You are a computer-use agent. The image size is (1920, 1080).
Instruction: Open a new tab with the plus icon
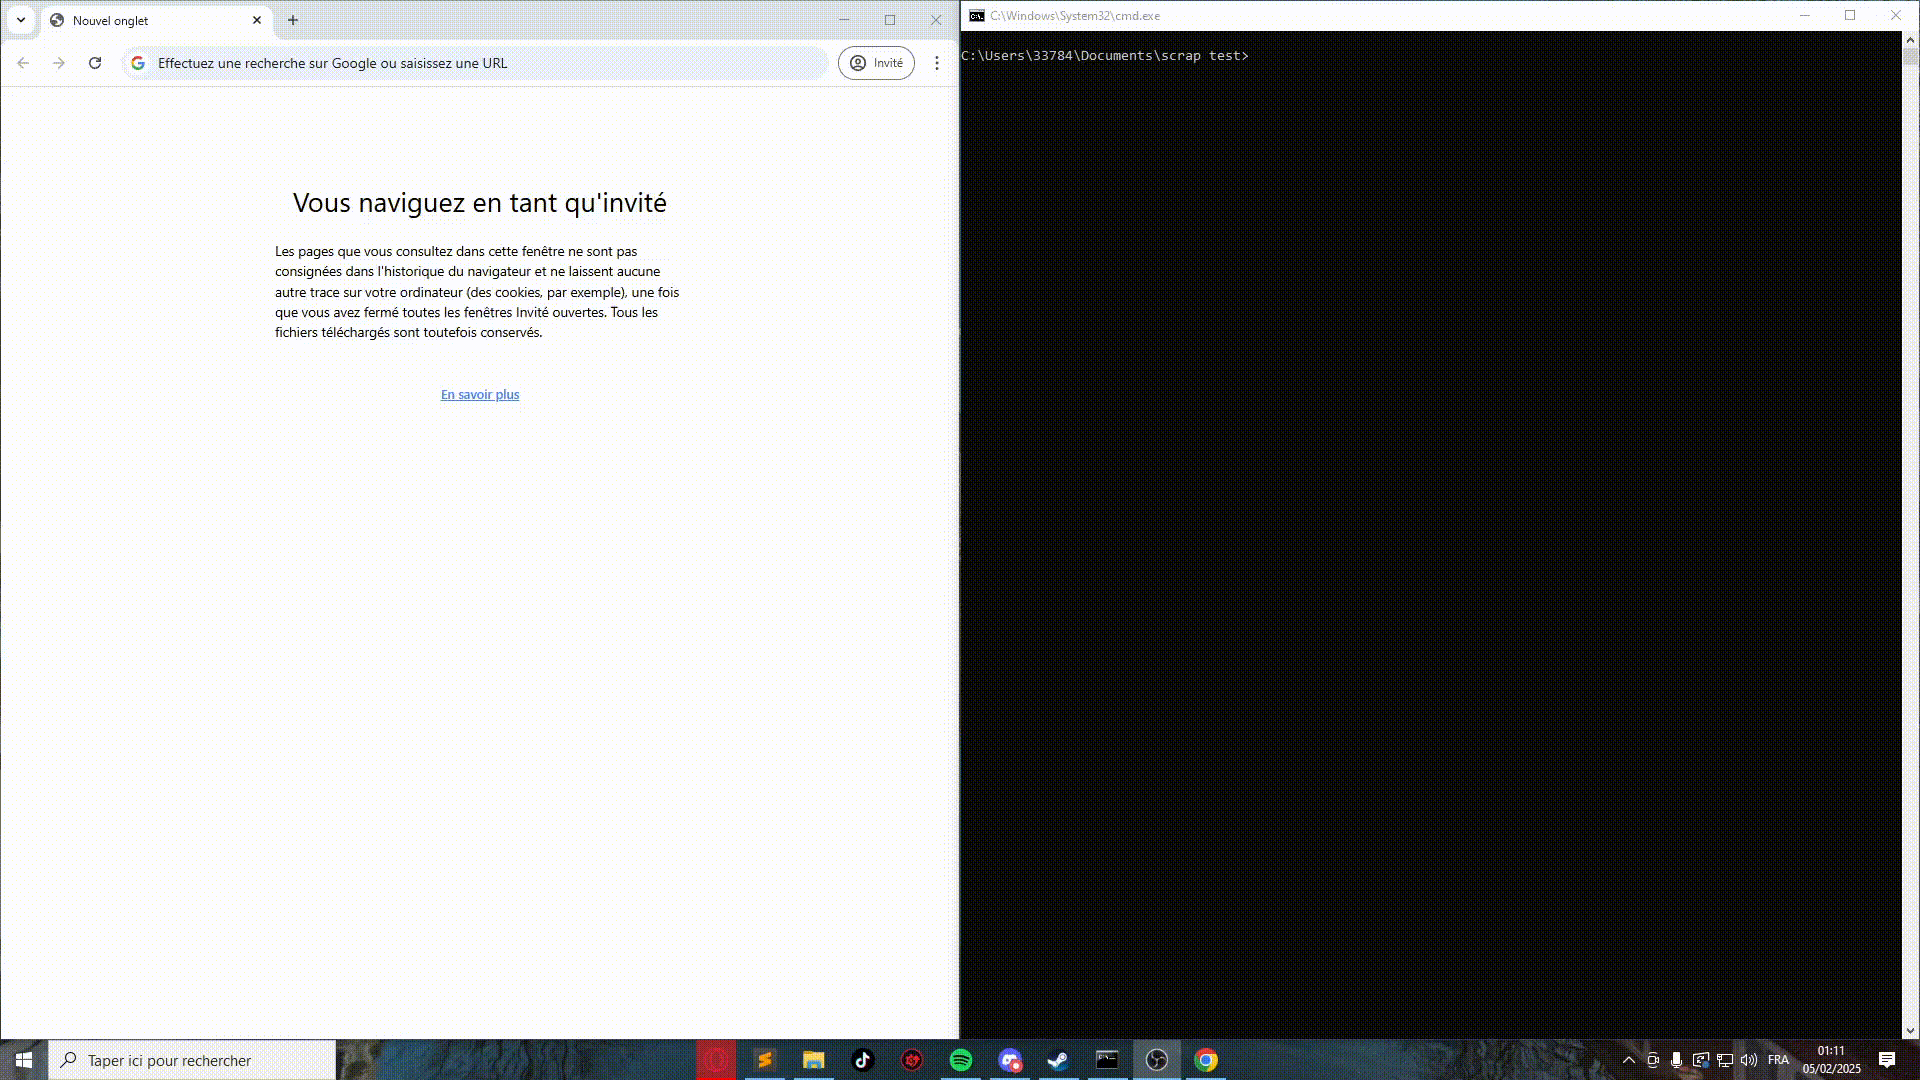click(293, 20)
